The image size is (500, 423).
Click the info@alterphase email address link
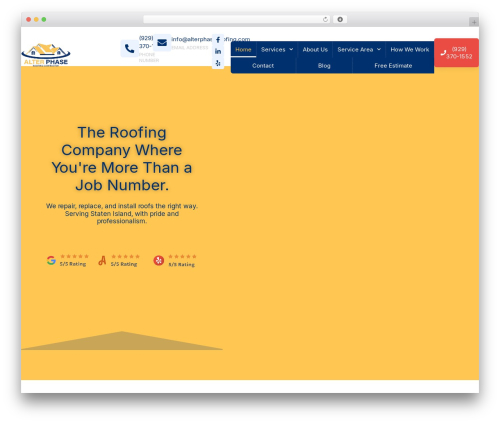coord(211,39)
